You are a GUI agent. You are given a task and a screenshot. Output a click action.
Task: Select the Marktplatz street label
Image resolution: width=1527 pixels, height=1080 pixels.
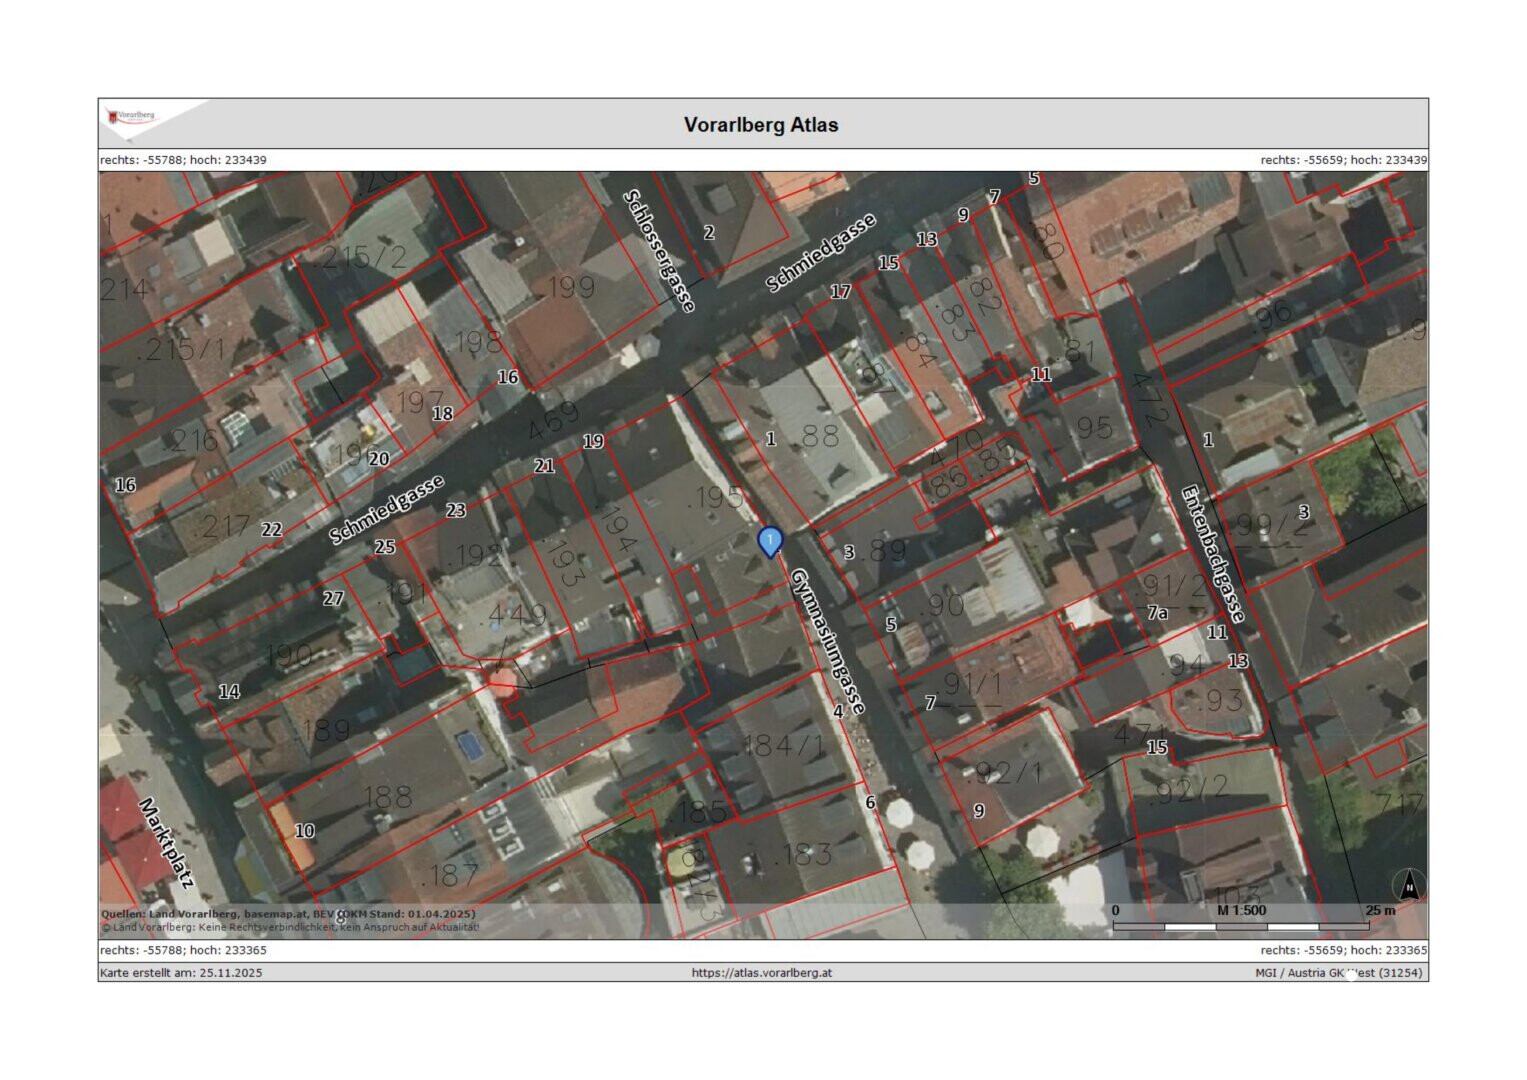166,842
